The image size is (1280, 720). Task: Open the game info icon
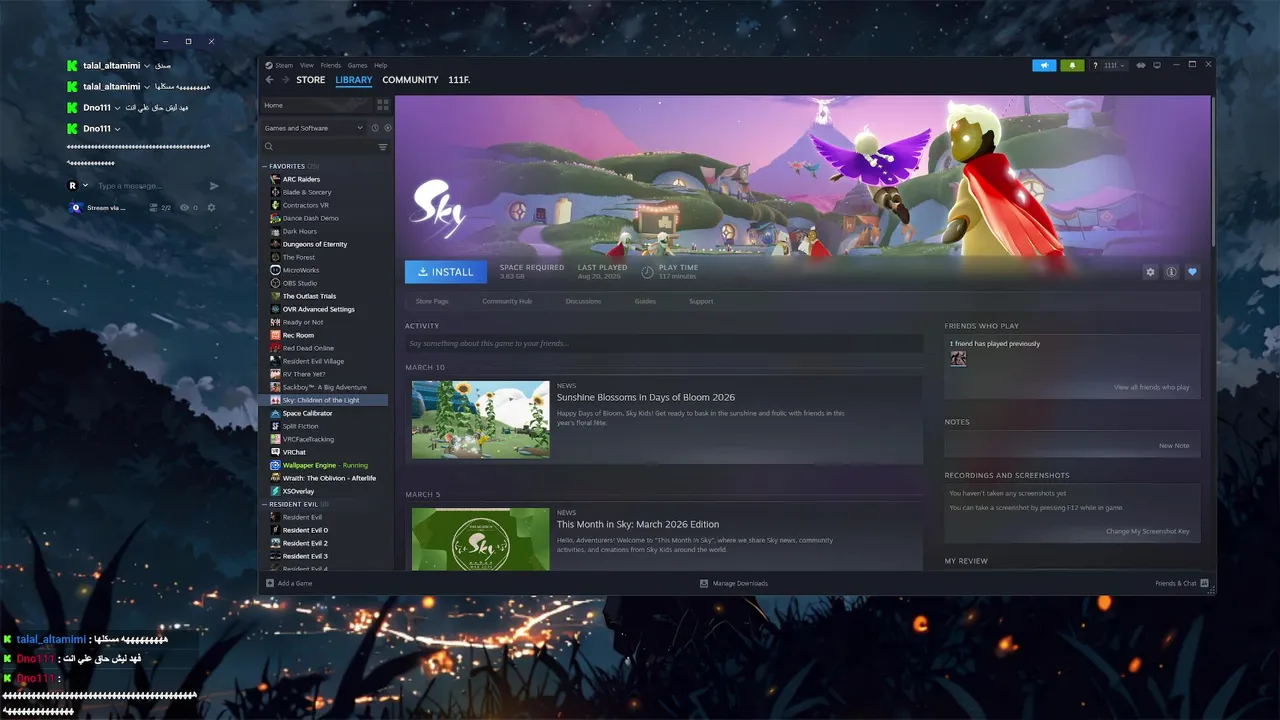(x=1171, y=272)
